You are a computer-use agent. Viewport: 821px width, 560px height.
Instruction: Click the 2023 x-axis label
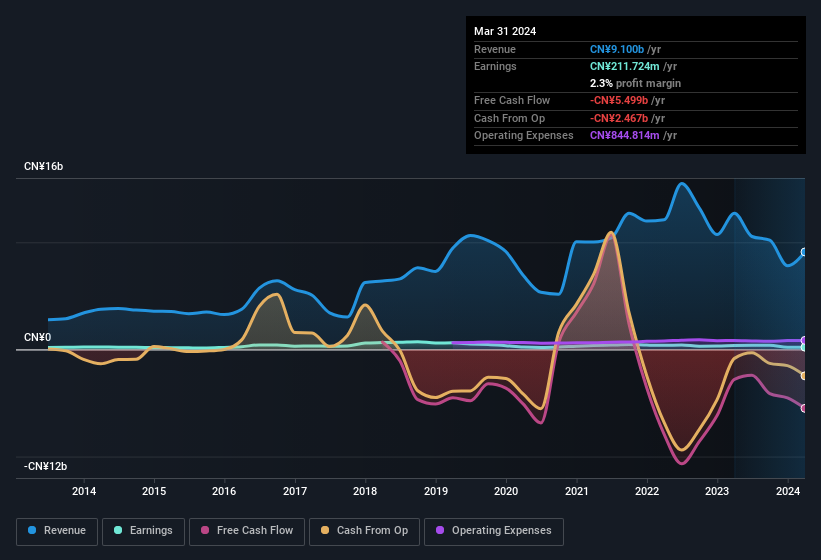[x=717, y=491]
